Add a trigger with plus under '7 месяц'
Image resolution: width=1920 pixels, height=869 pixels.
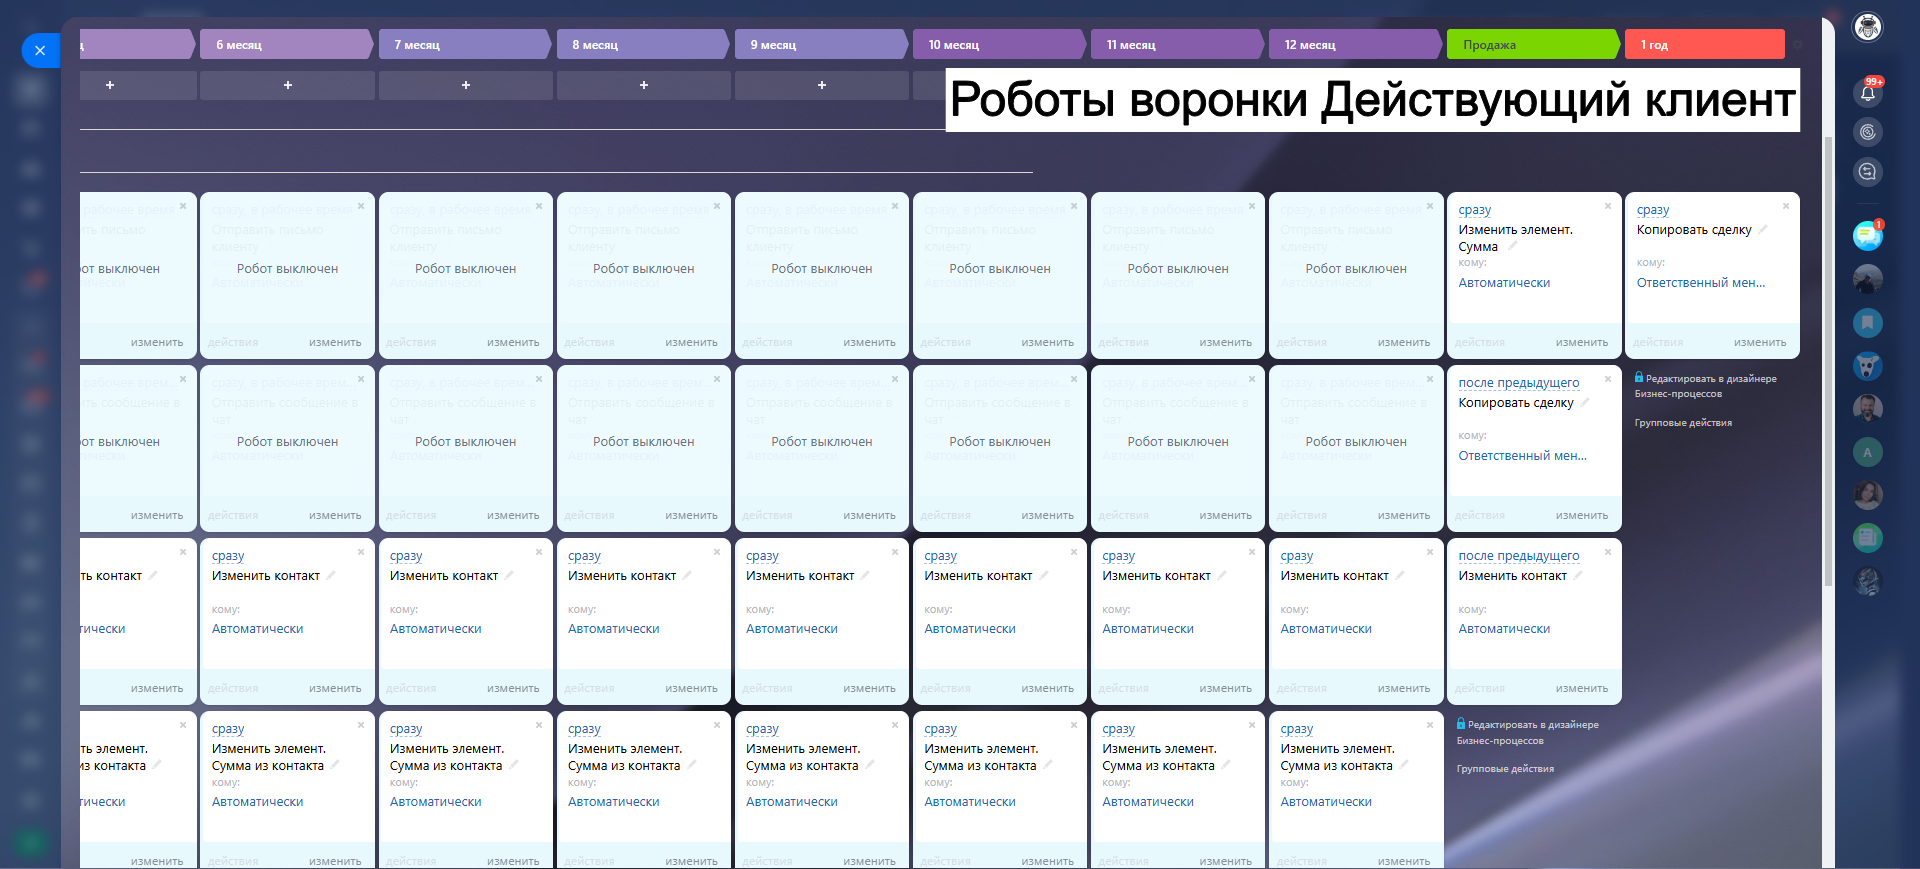[x=465, y=85]
